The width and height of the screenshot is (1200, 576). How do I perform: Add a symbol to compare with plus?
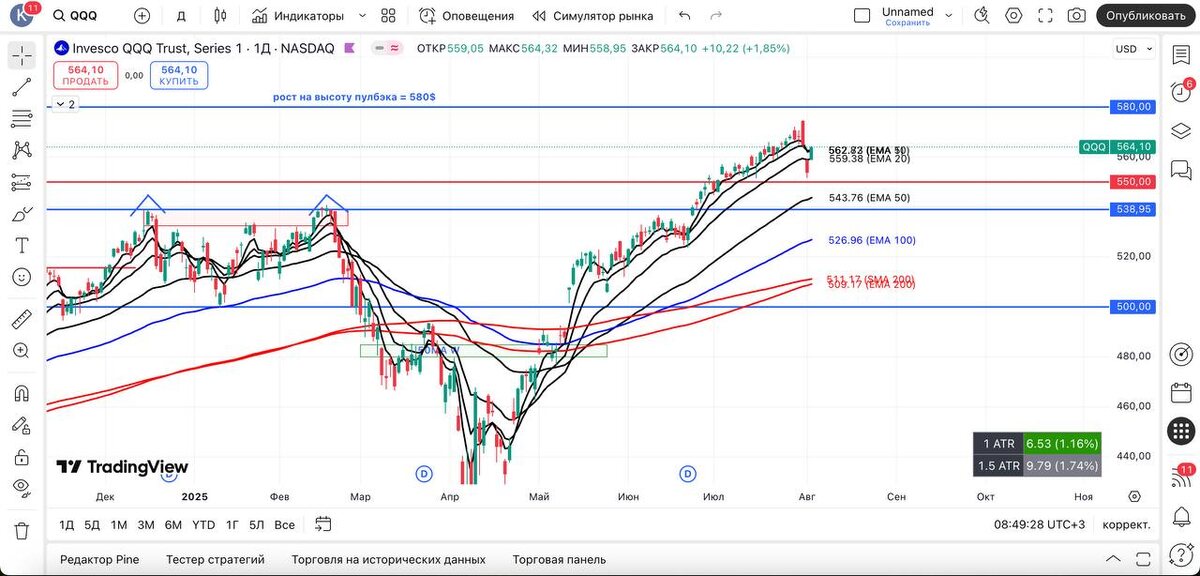click(142, 16)
